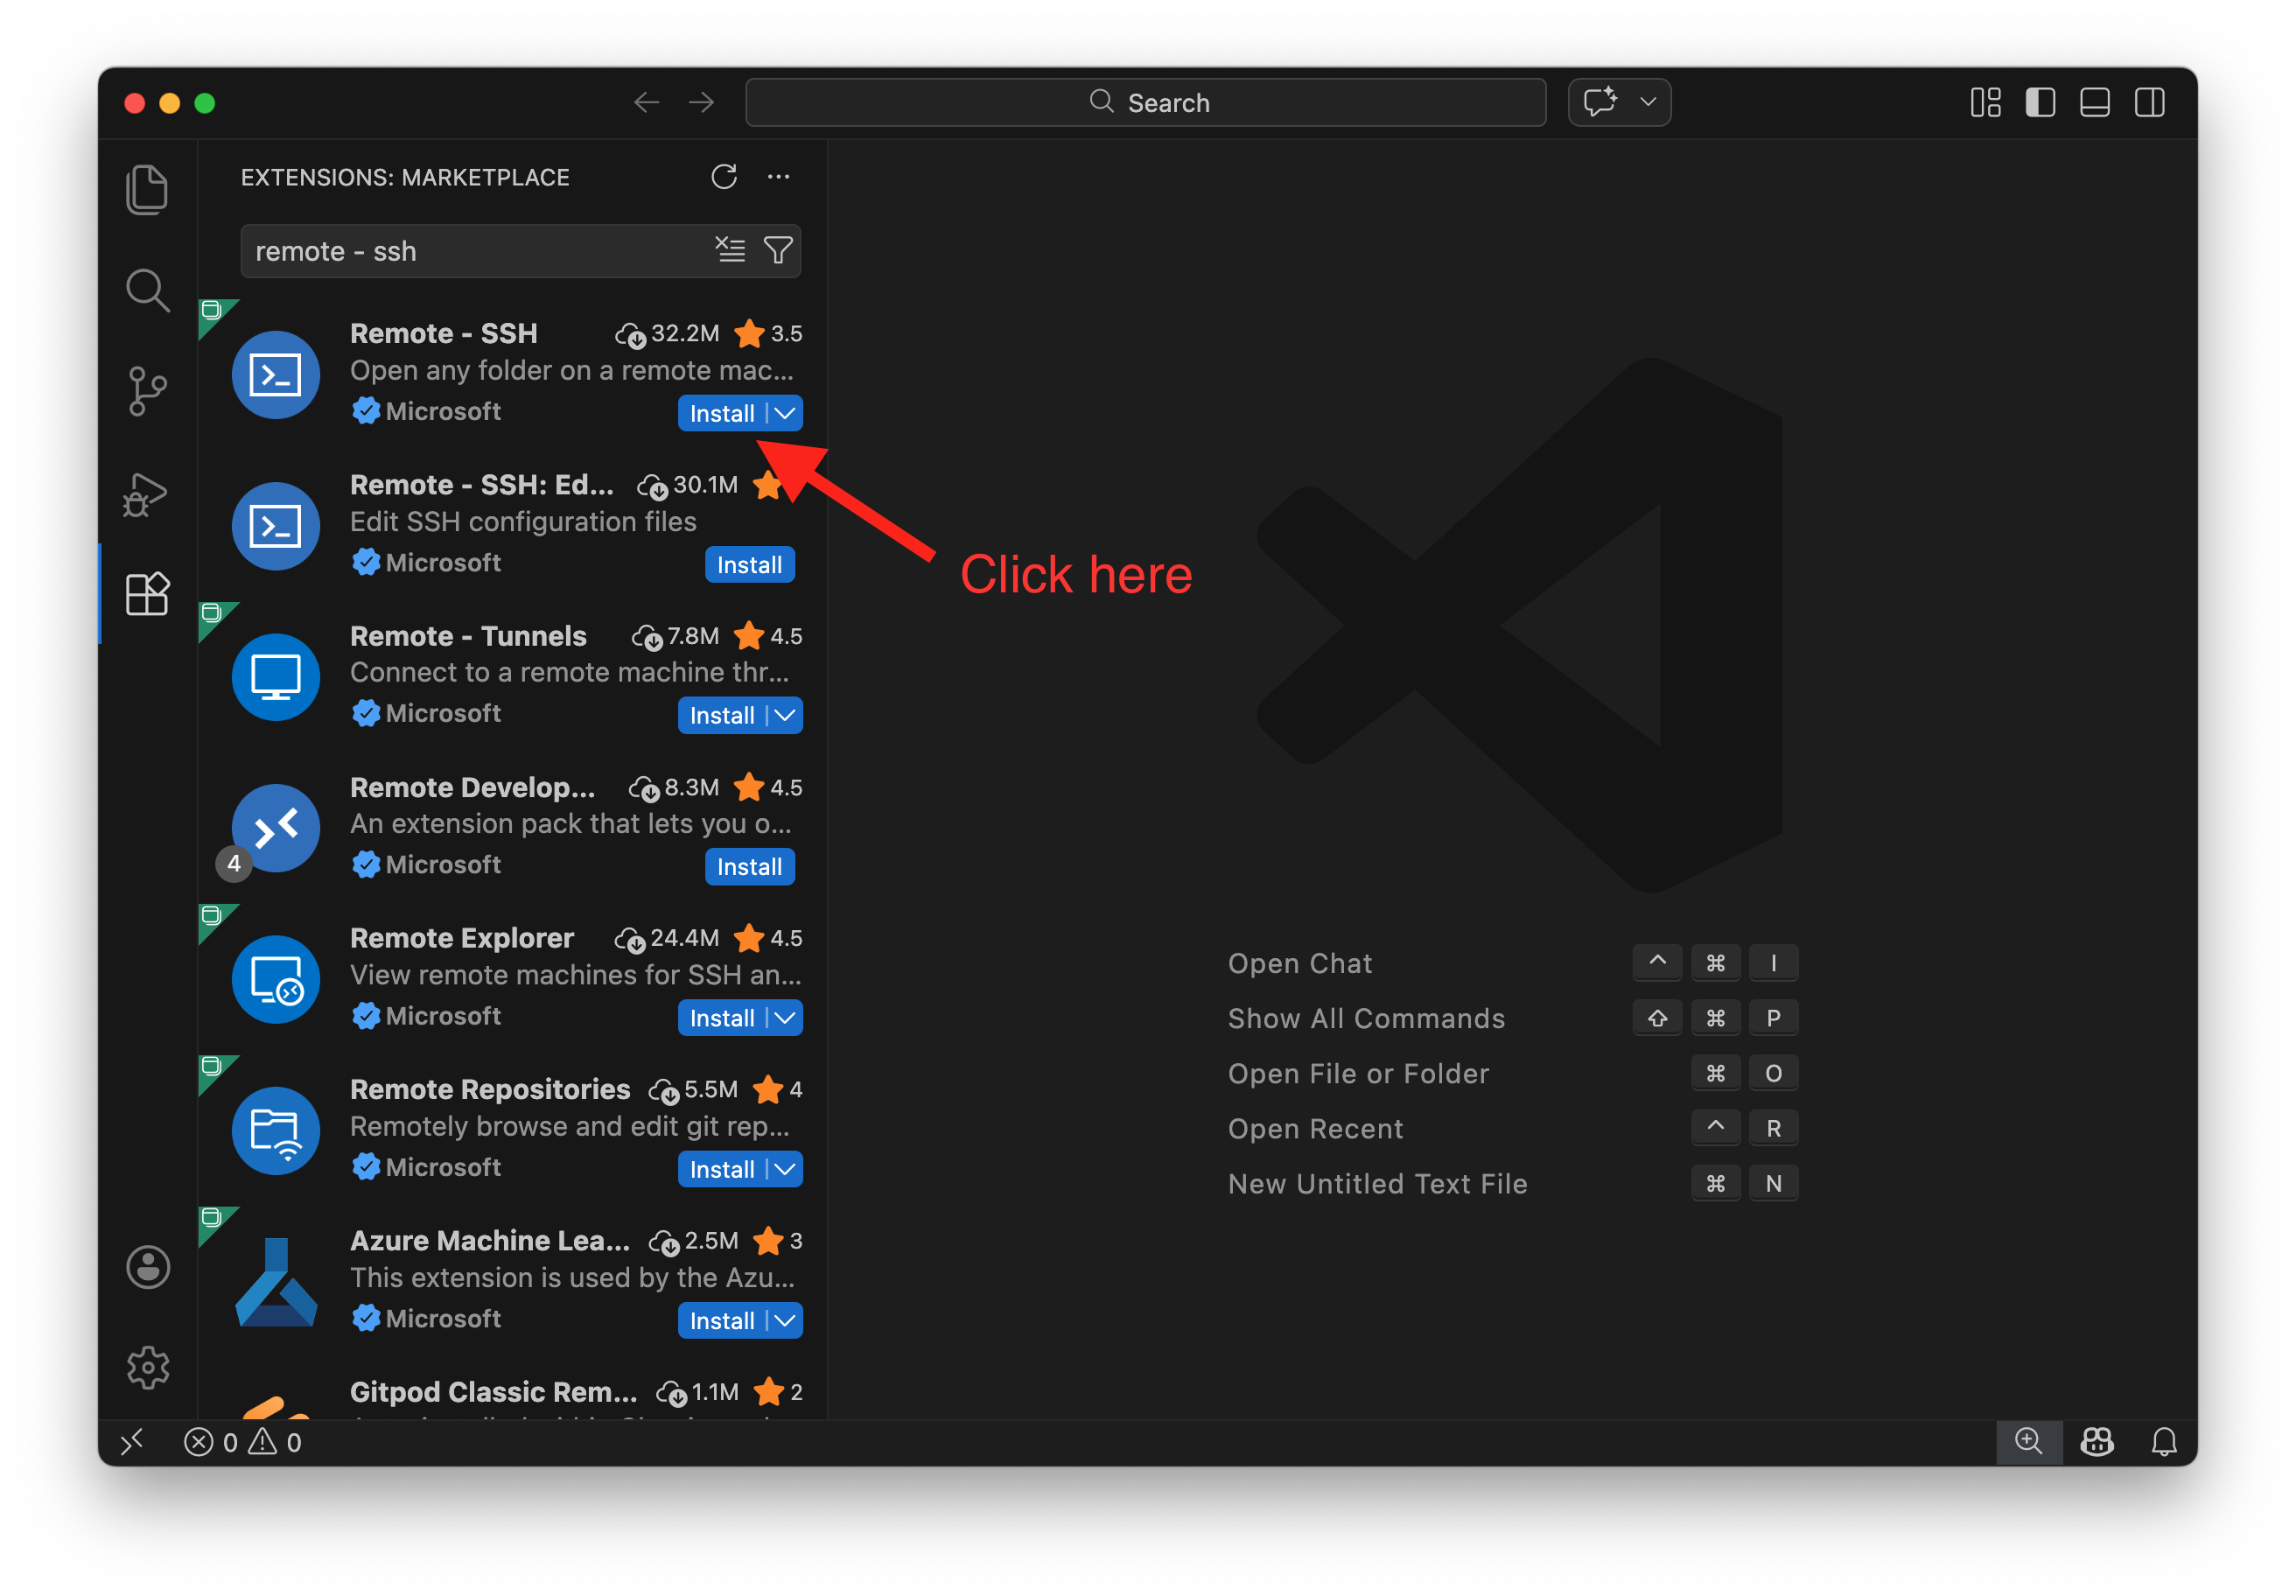Open Install options for Remote - Tunnels
The height and width of the screenshot is (1596, 2296).
pyautogui.click(x=783, y=715)
